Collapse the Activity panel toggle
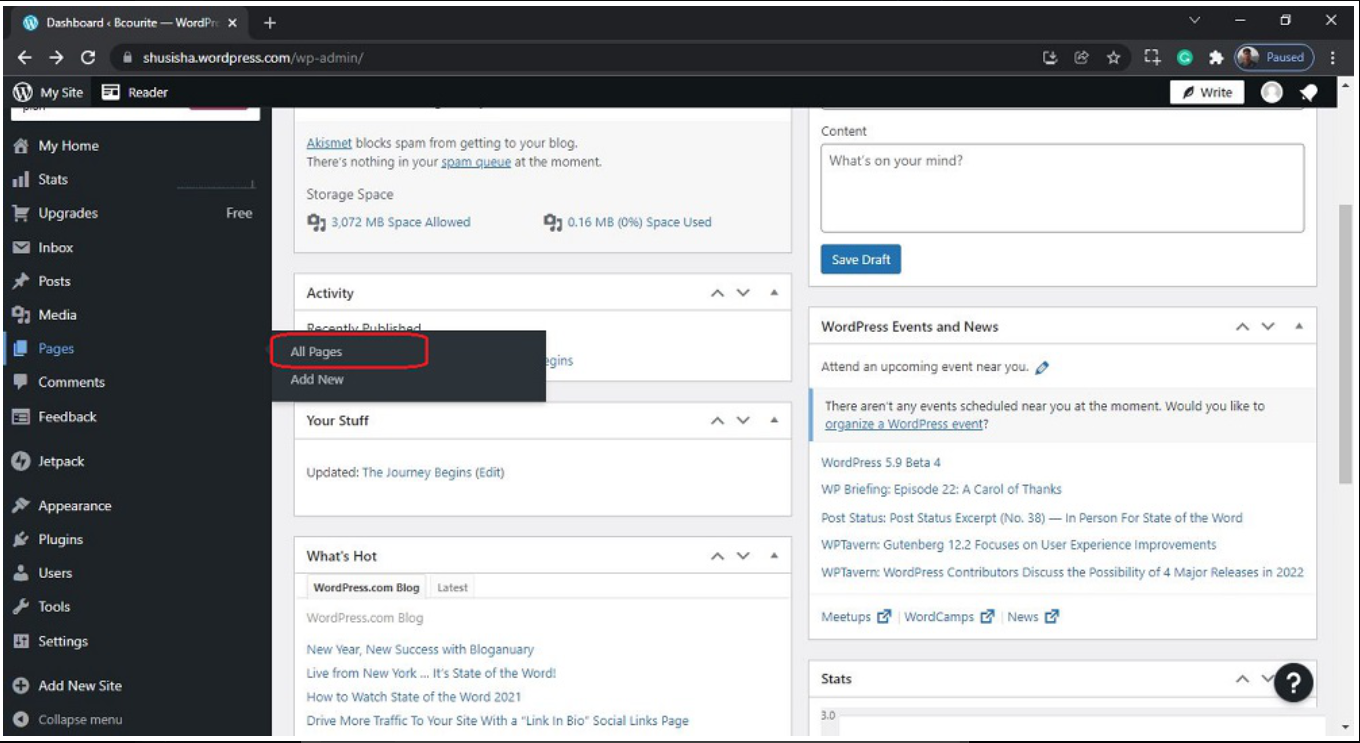 coord(774,293)
